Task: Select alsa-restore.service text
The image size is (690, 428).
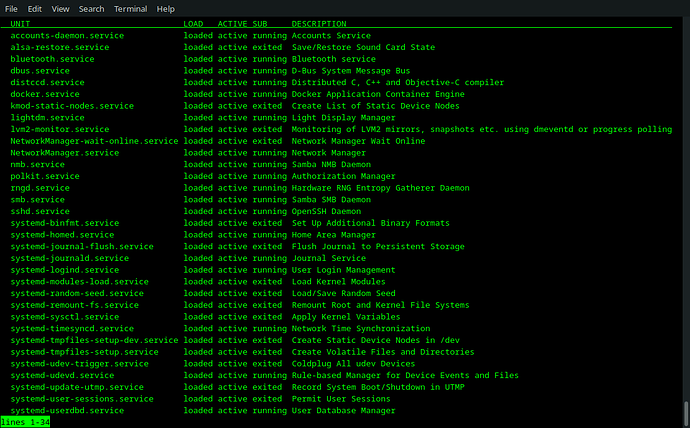Action: coord(59,47)
